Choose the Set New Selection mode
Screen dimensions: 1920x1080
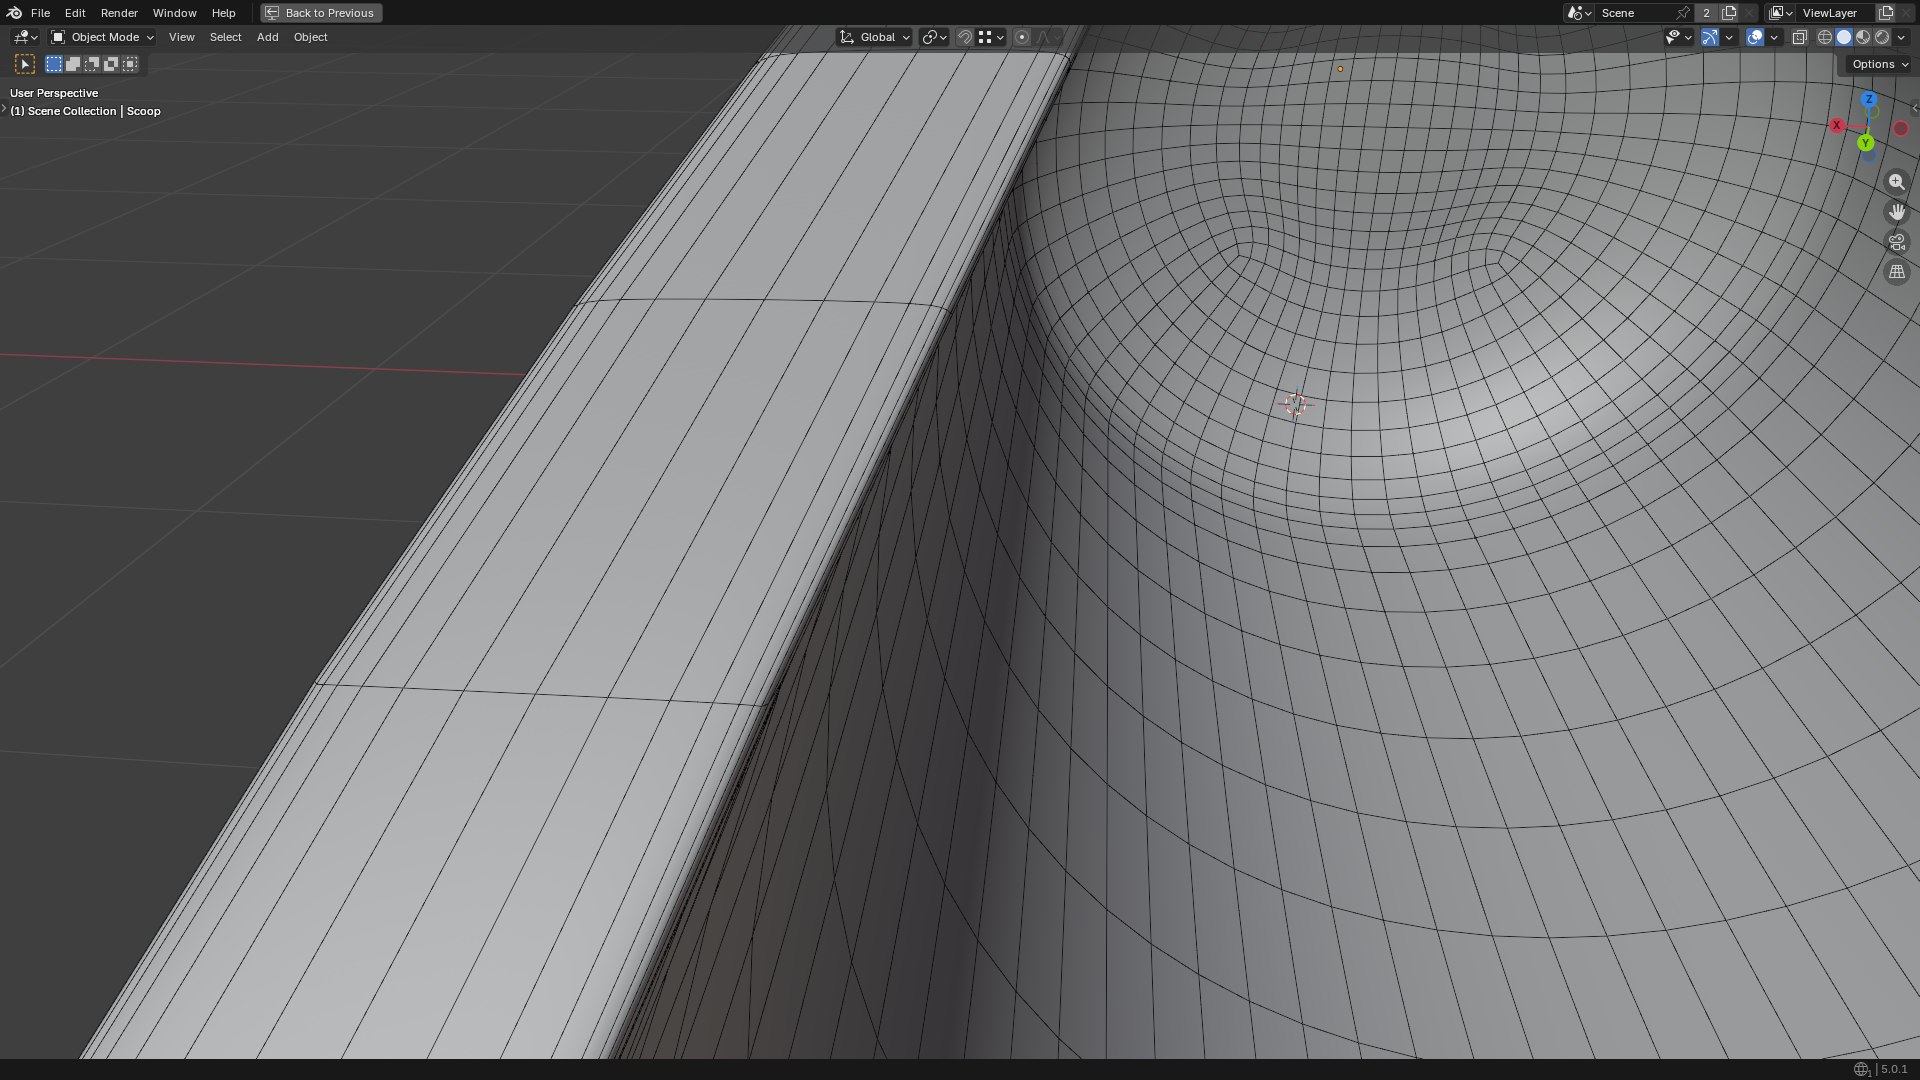pyautogui.click(x=54, y=64)
